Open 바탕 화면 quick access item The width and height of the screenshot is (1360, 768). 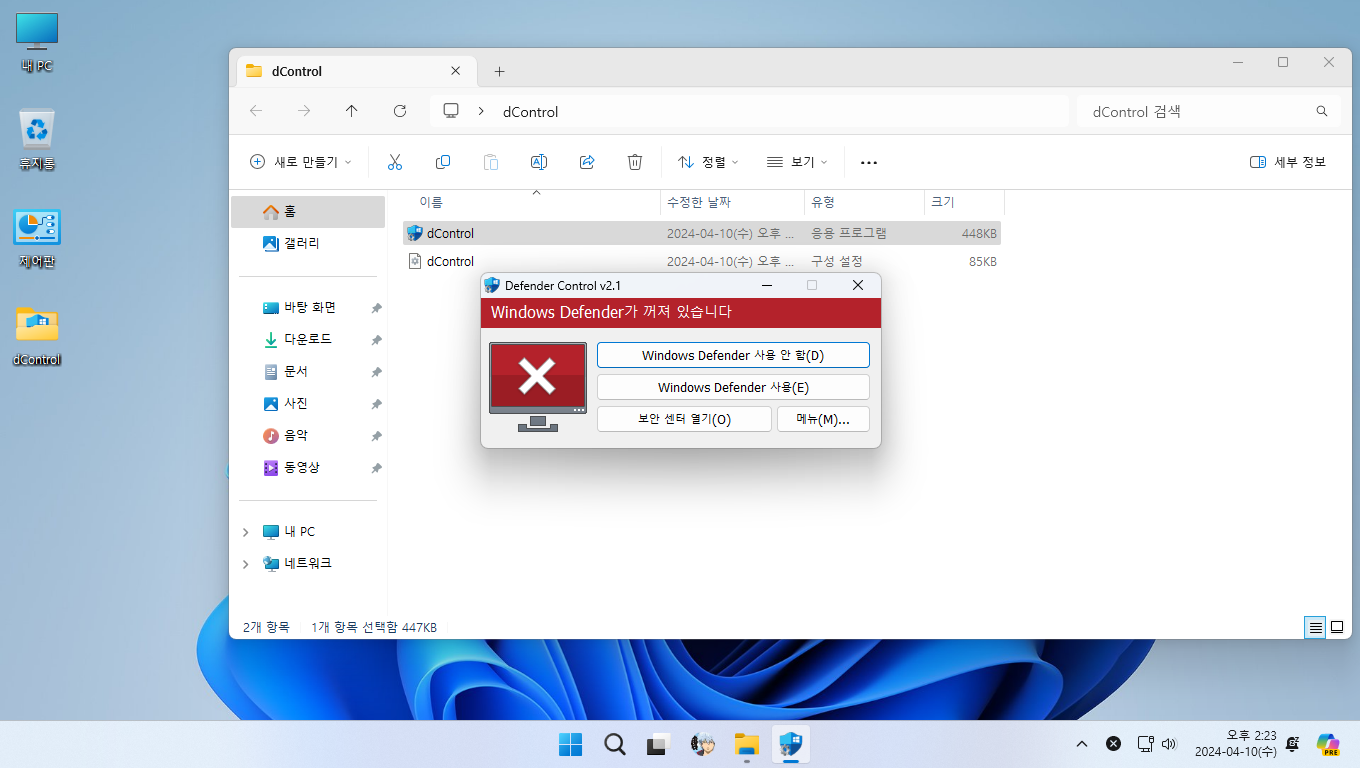tap(308, 308)
